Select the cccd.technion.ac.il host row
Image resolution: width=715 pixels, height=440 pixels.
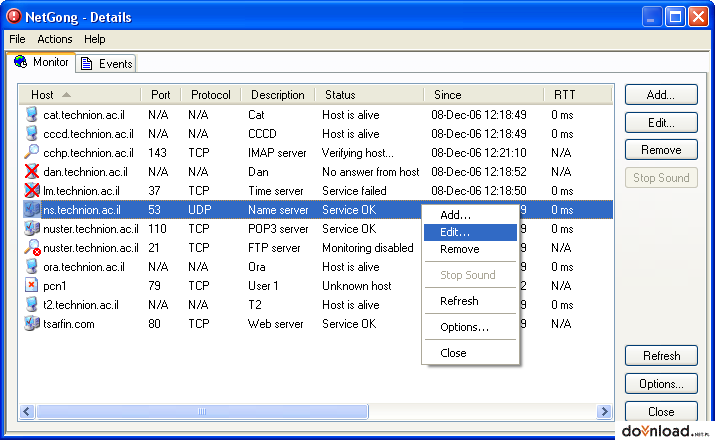(317, 134)
